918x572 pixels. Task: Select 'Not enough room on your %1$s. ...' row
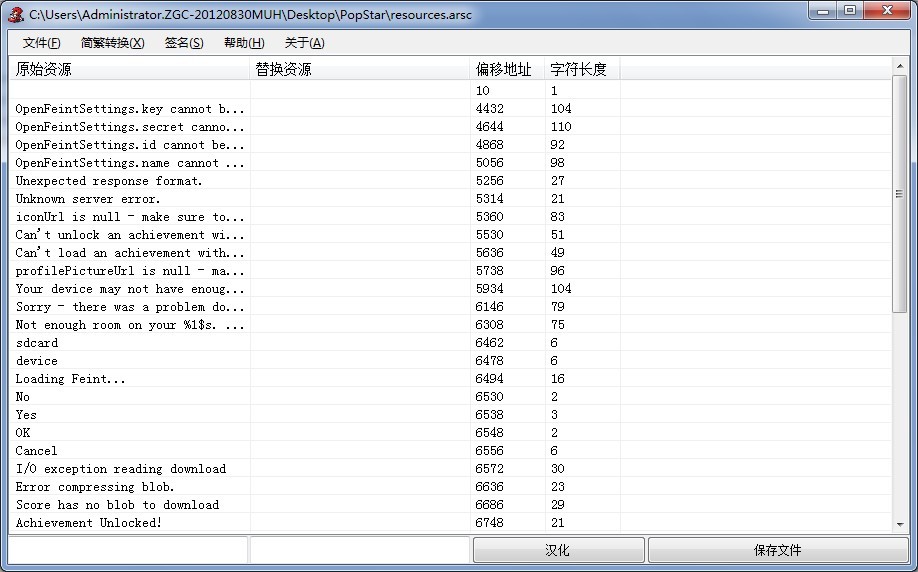tap(450, 324)
